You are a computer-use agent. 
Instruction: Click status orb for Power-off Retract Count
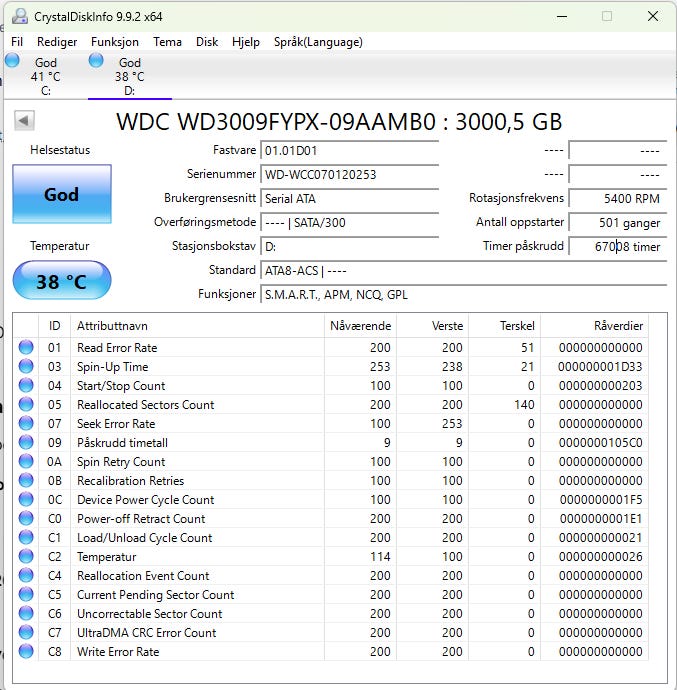click(x=26, y=518)
